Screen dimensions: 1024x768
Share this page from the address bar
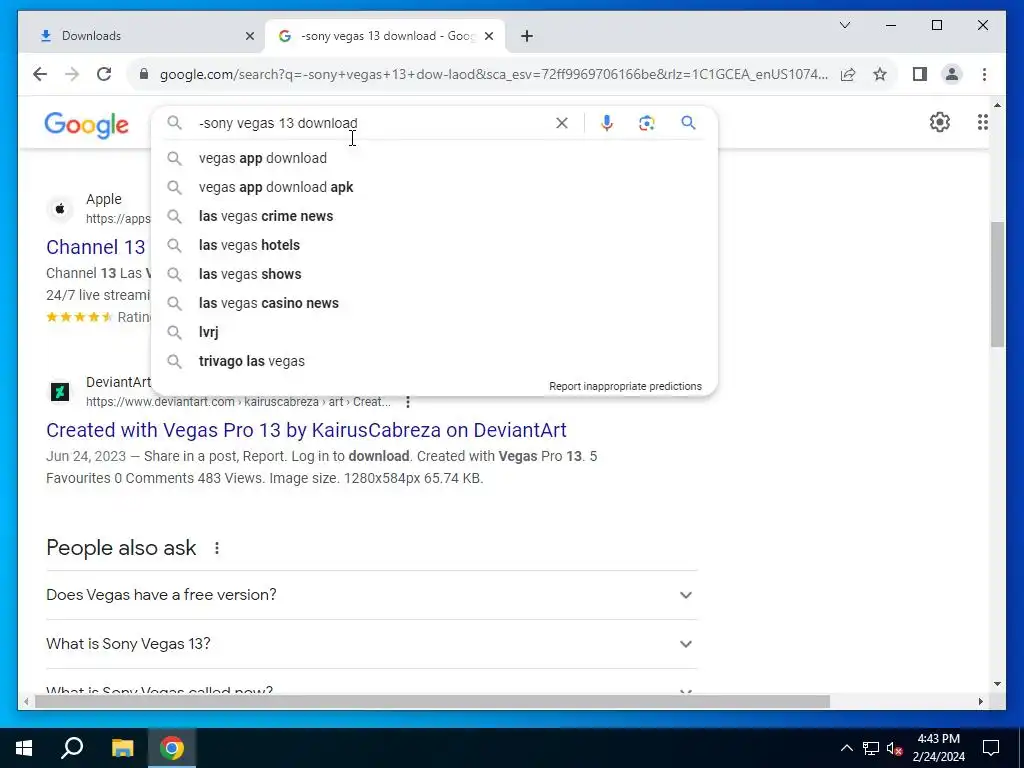tap(848, 74)
